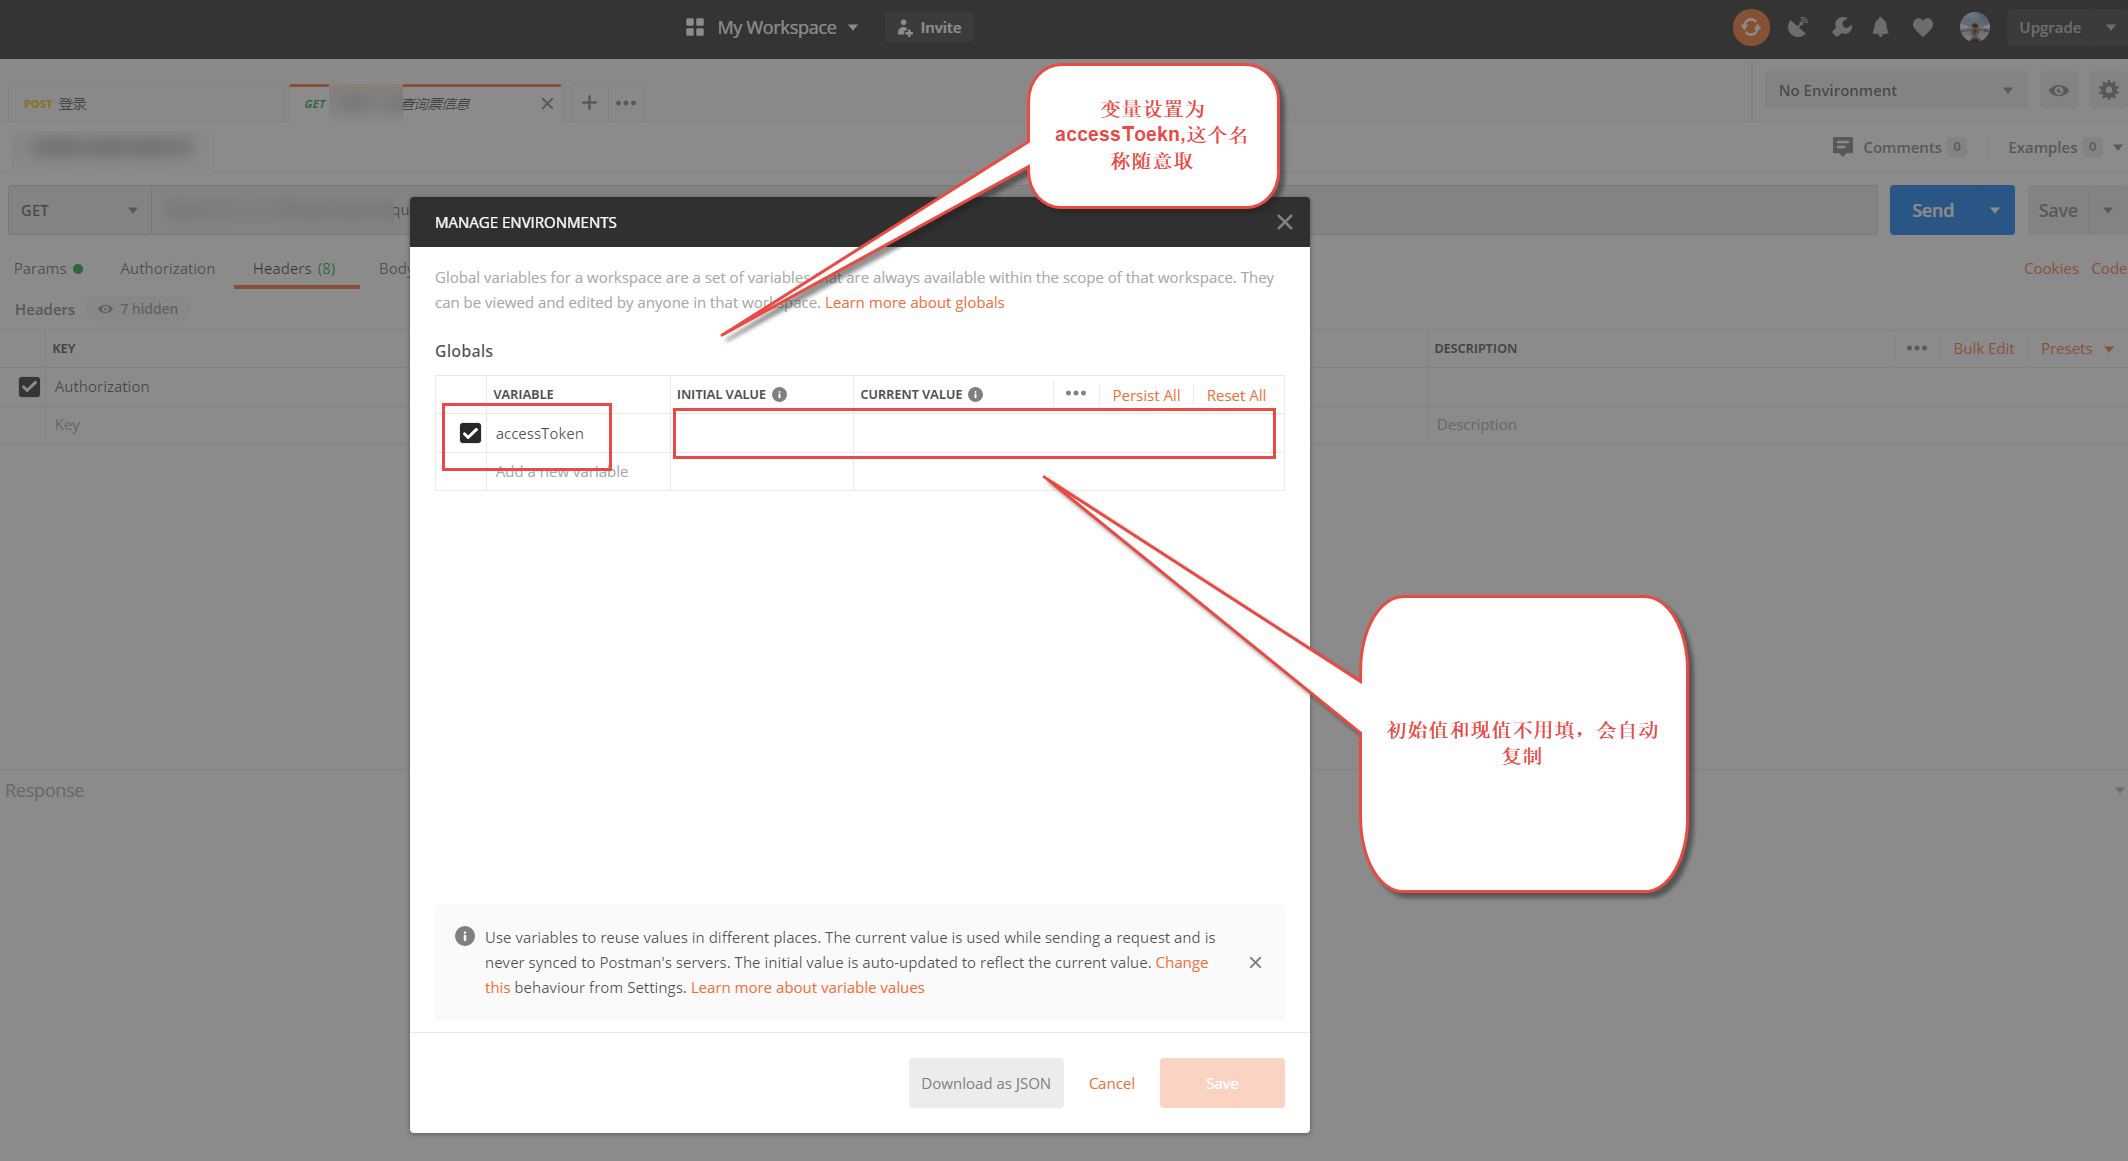Viewport: 2128px width, 1161px height.
Task: Uncheck the accessToken variable checkbox
Action: [470, 433]
